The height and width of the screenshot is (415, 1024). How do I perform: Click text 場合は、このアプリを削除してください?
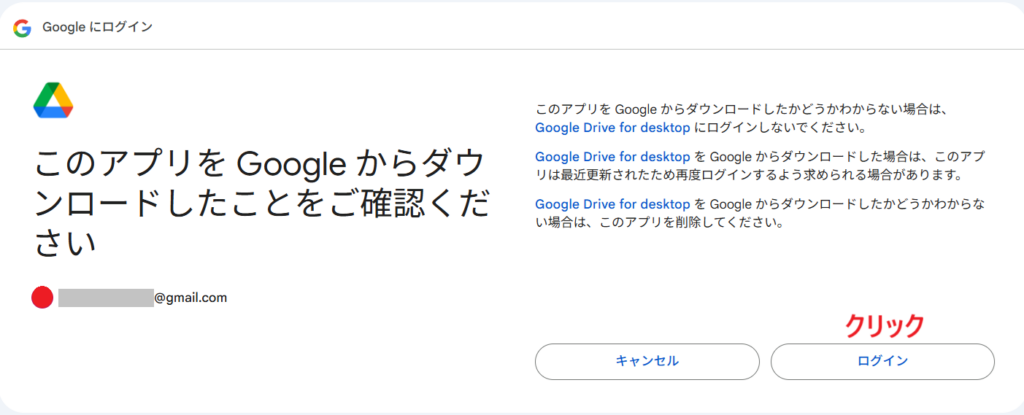point(658,222)
